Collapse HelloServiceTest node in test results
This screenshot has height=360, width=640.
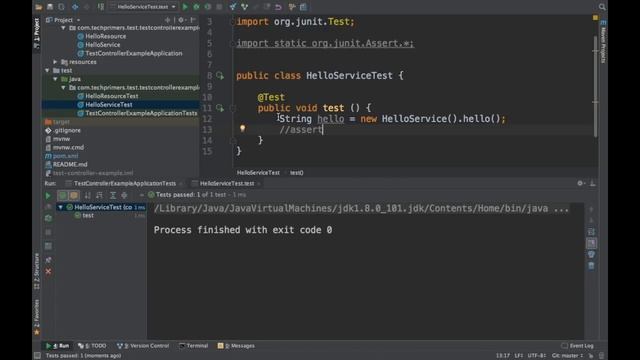(x=60, y=207)
